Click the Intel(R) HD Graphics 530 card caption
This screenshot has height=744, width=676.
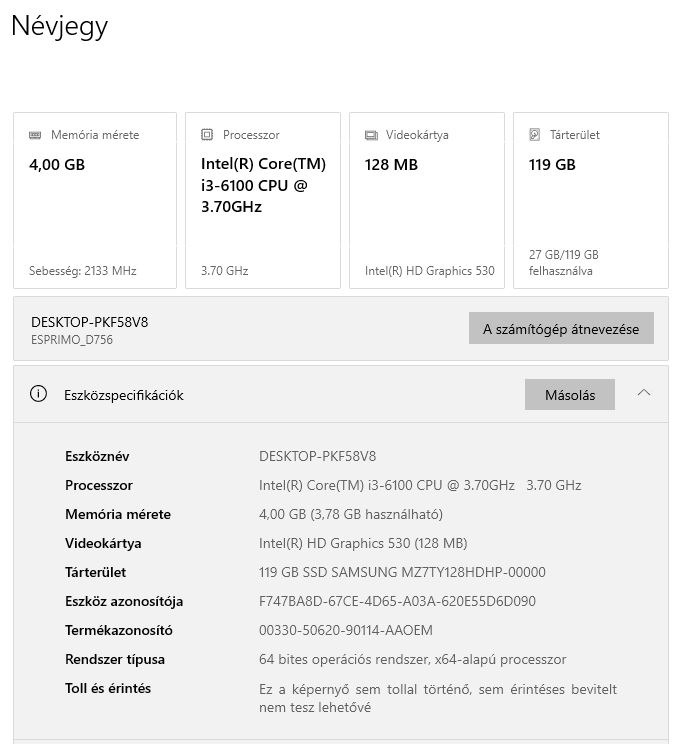tap(429, 271)
